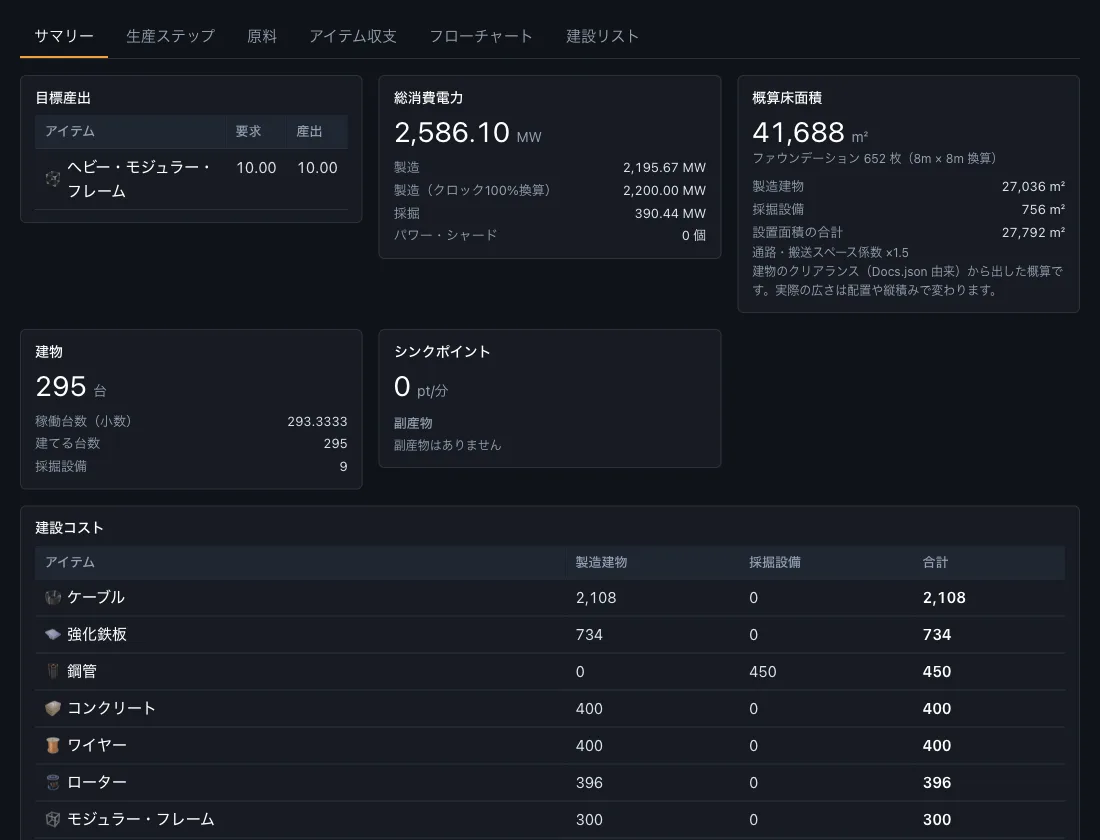Click the 建設コスト section heading
Viewport: 1100px width, 840px height.
point(69,528)
